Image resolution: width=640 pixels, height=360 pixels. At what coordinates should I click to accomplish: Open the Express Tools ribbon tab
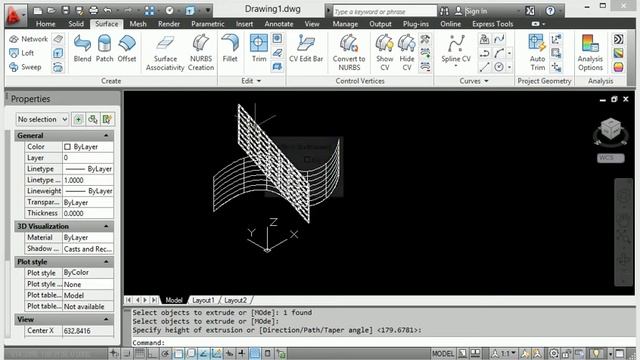[493, 24]
